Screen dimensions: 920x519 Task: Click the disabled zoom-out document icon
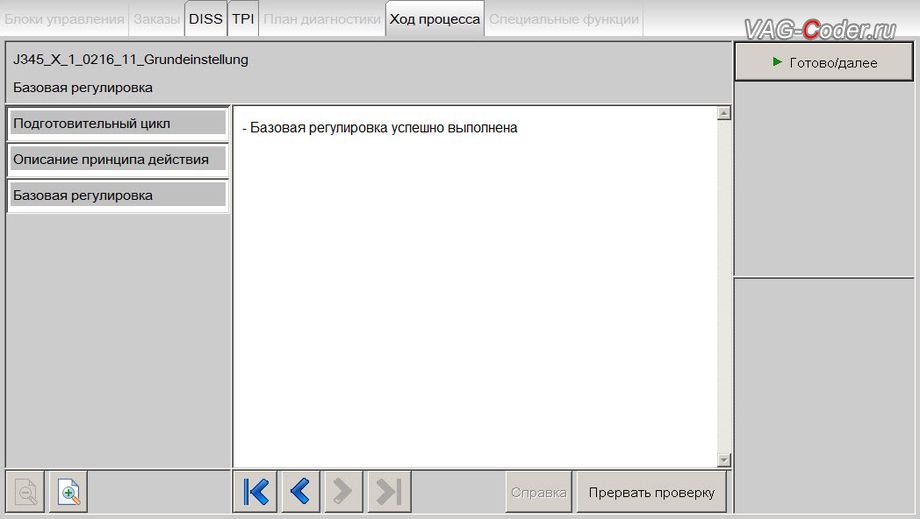pos(25,491)
